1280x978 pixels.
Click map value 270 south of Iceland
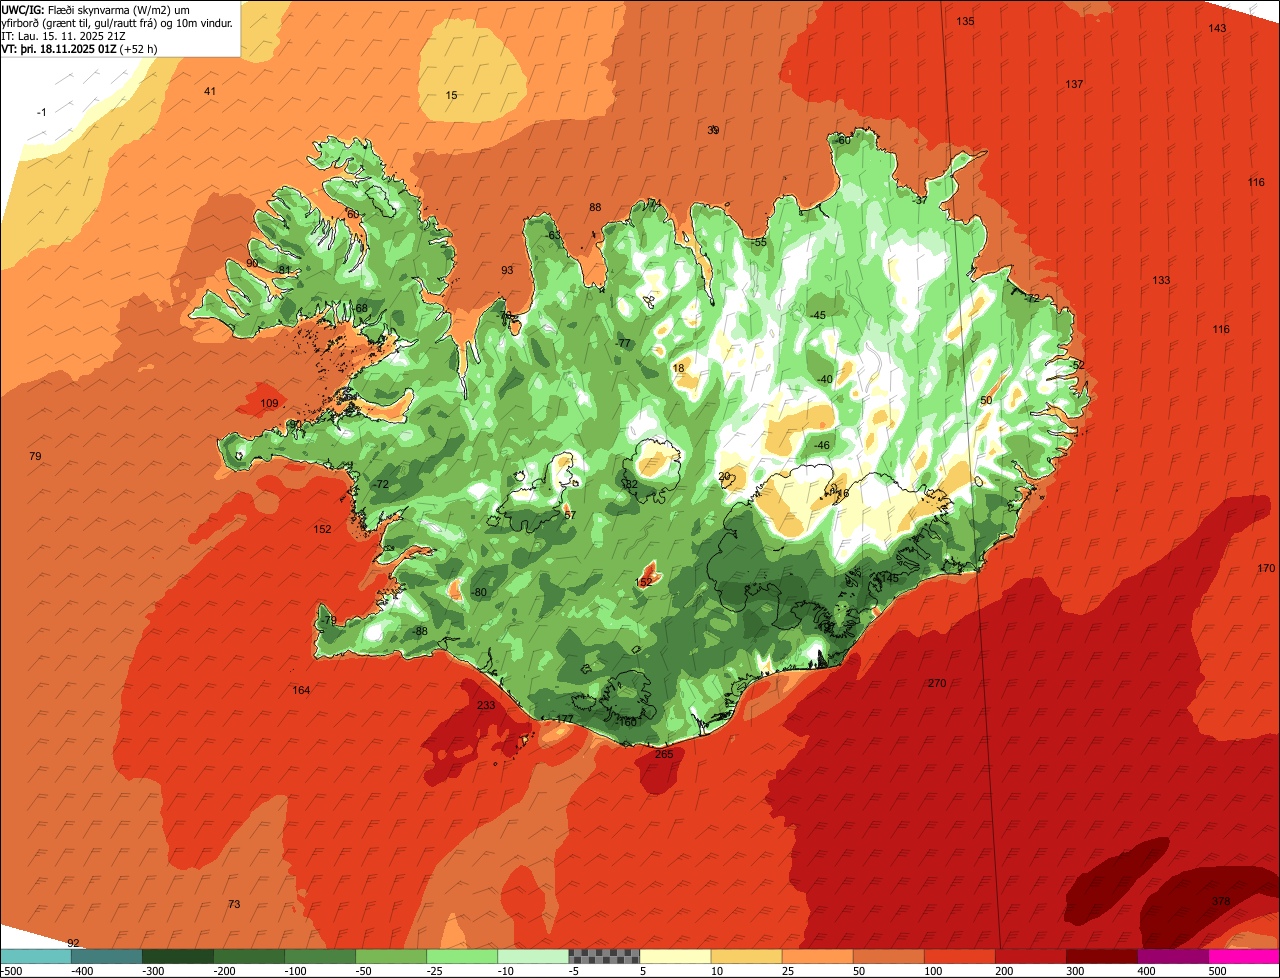click(x=937, y=683)
